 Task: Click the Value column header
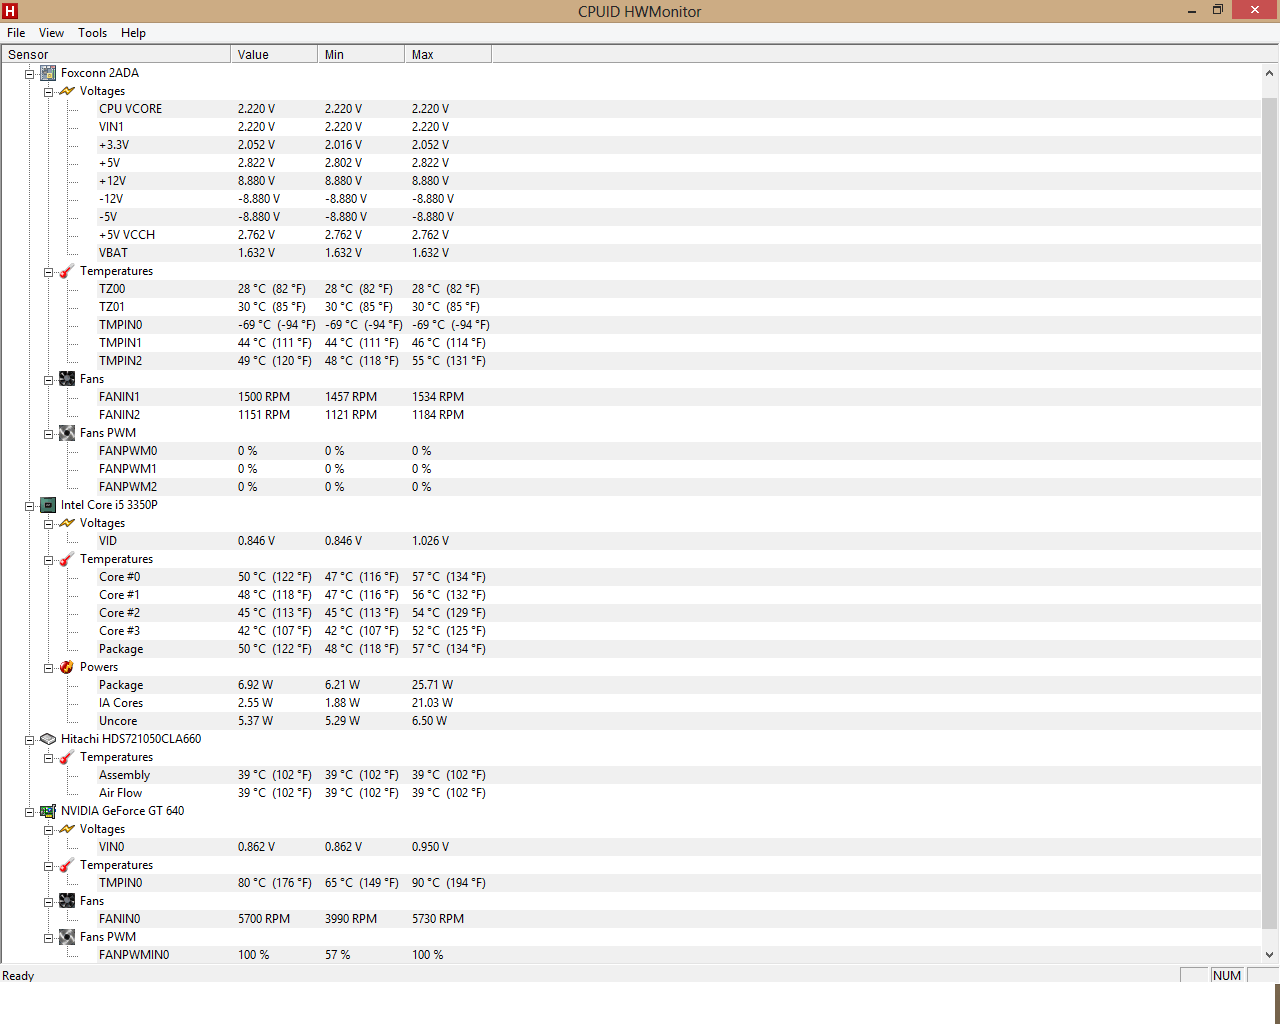274,54
